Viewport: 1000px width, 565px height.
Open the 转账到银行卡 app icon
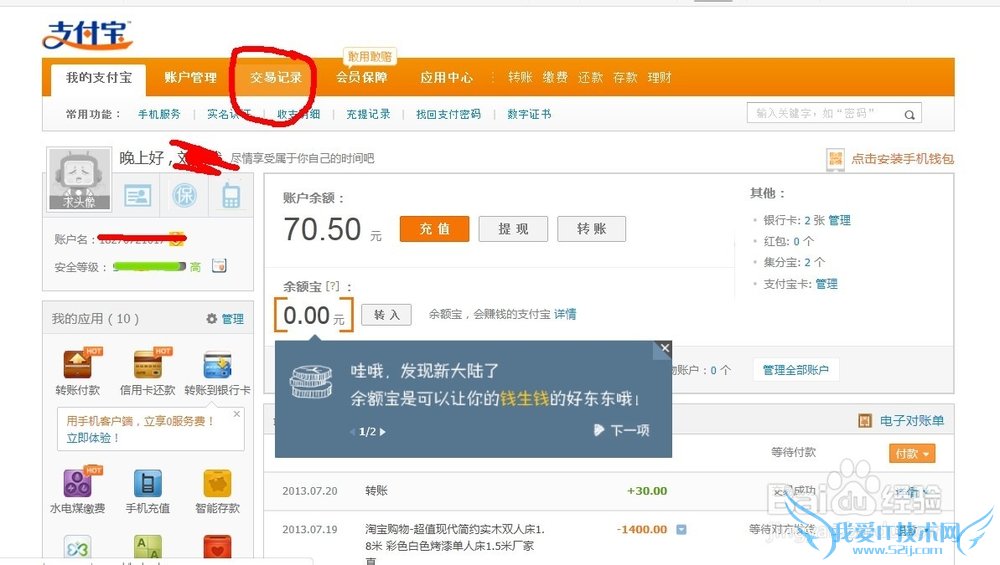pos(217,365)
